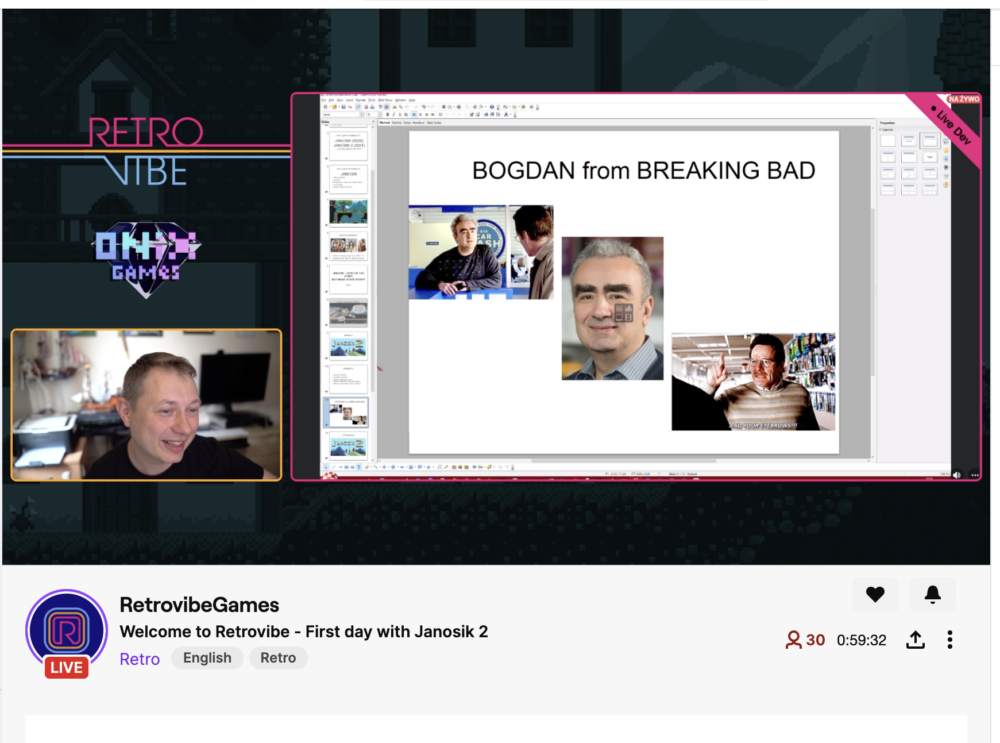Click the blue Help icon in the Impress toolbar

pyautogui.click(x=492, y=107)
